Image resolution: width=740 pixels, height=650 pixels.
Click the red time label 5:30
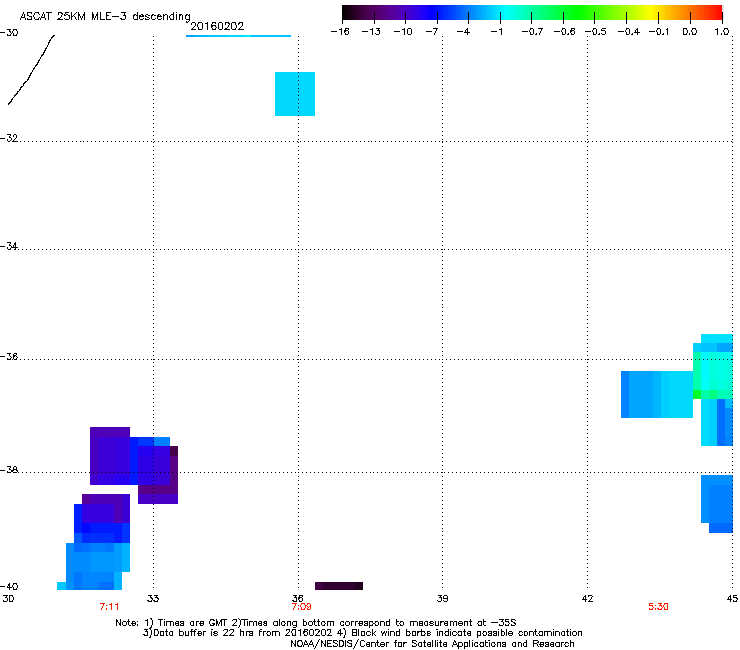[658, 607]
